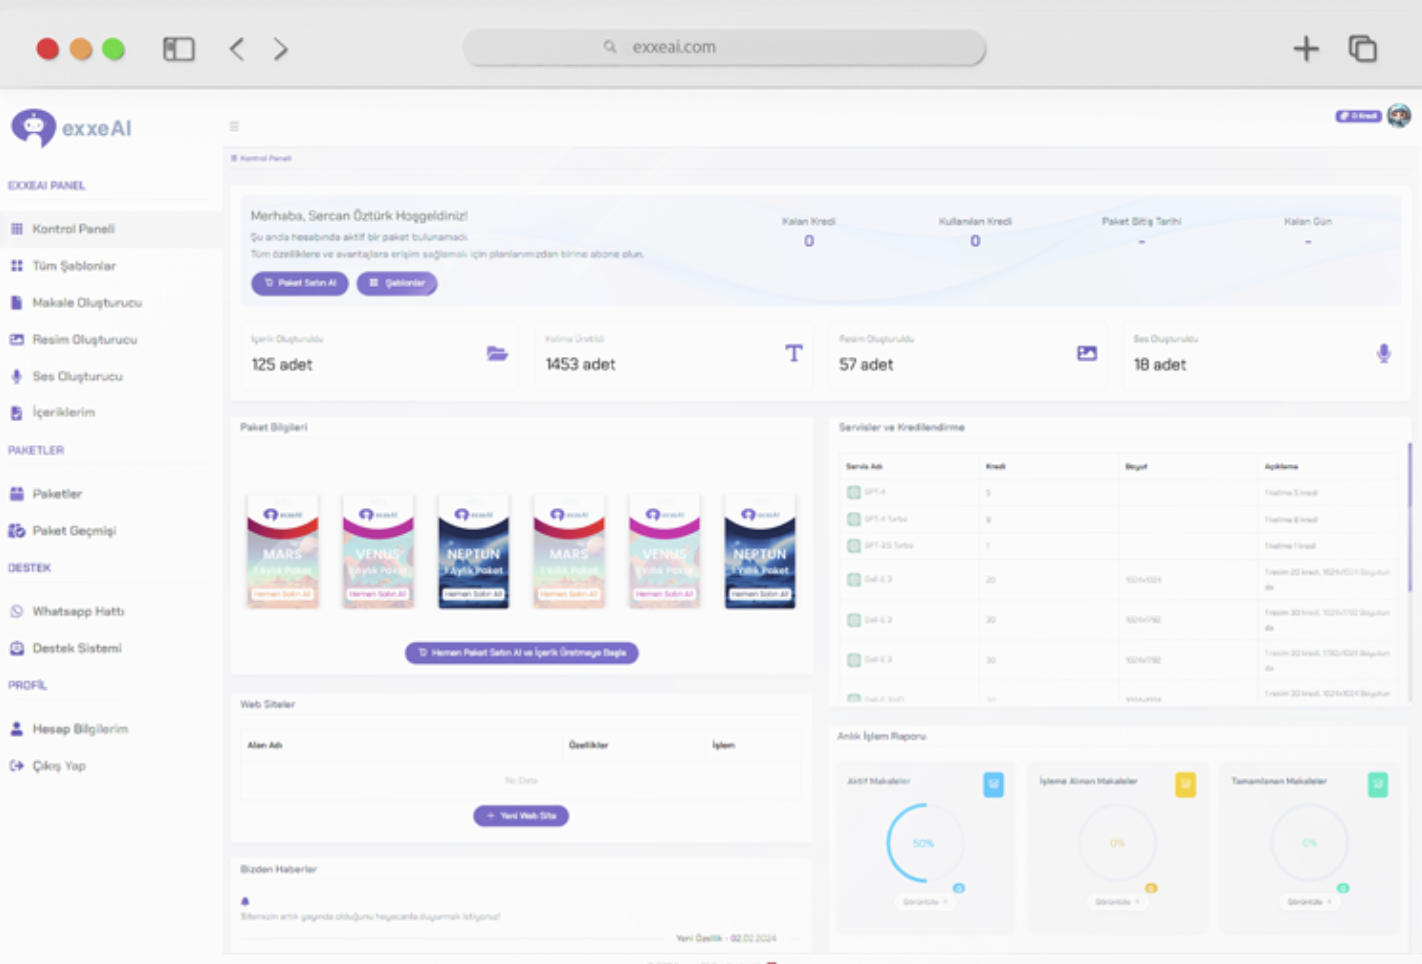
Task: Click the 'Servis Adı' column header
Action: pos(864,467)
